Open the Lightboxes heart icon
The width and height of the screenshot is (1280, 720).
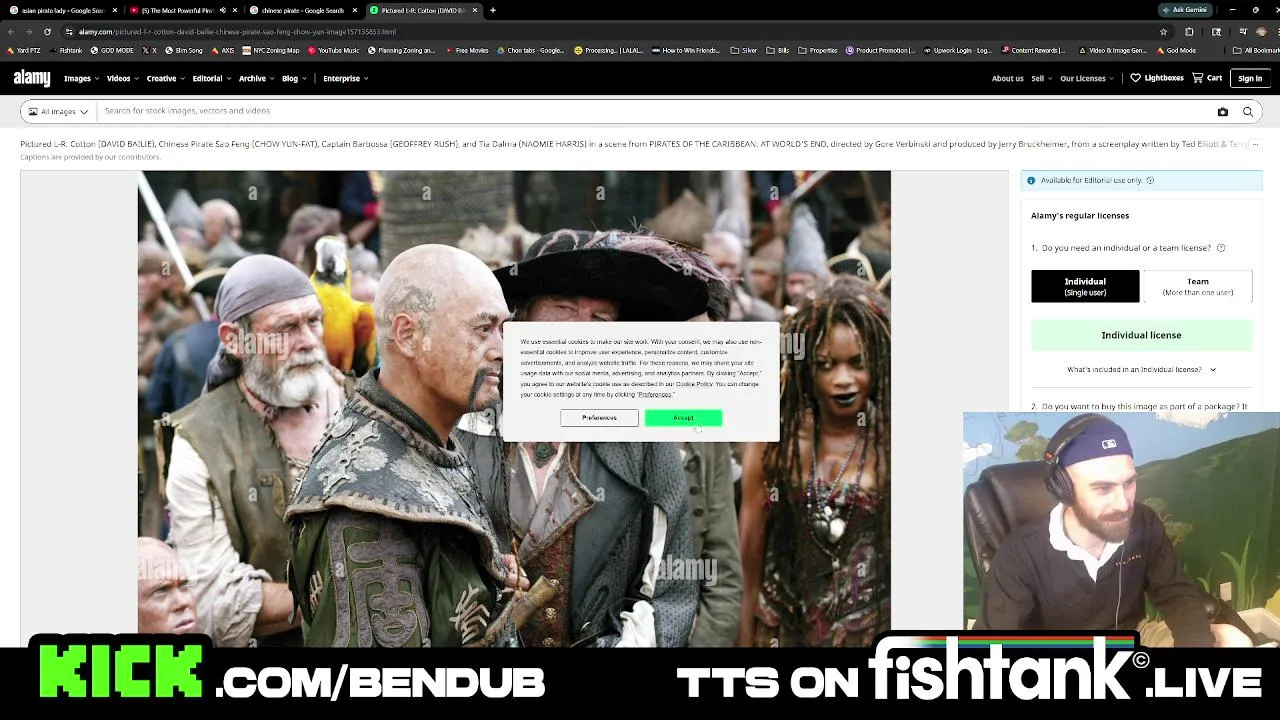(1135, 78)
